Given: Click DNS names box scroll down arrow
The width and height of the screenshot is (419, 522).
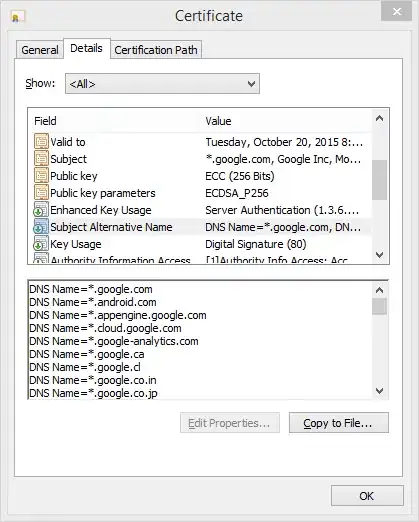Looking at the screenshot, I should click(379, 391).
